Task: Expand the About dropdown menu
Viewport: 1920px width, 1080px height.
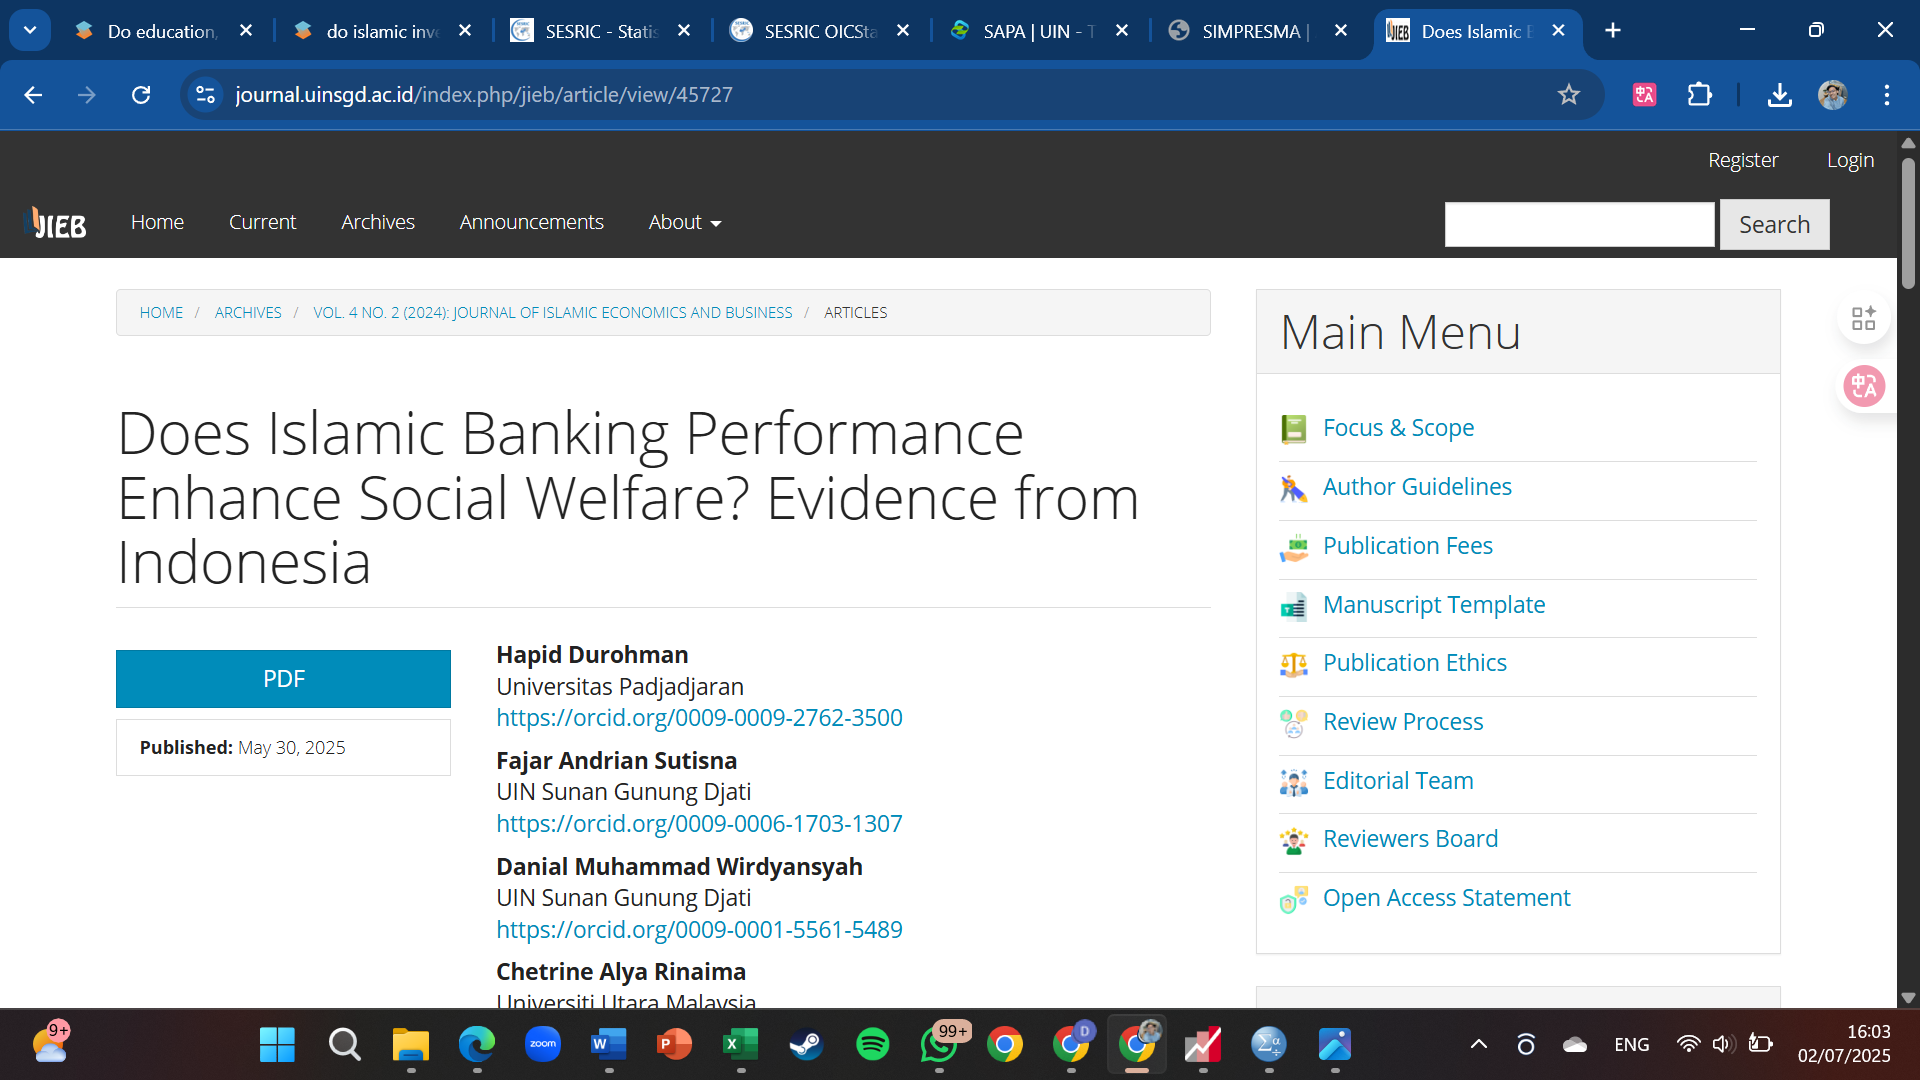Action: coord(684,222)
